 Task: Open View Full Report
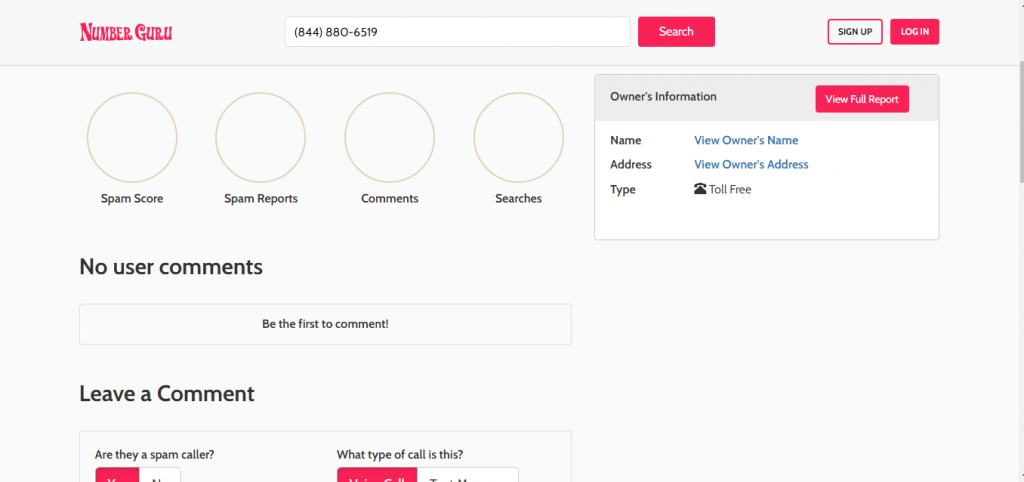861,99
